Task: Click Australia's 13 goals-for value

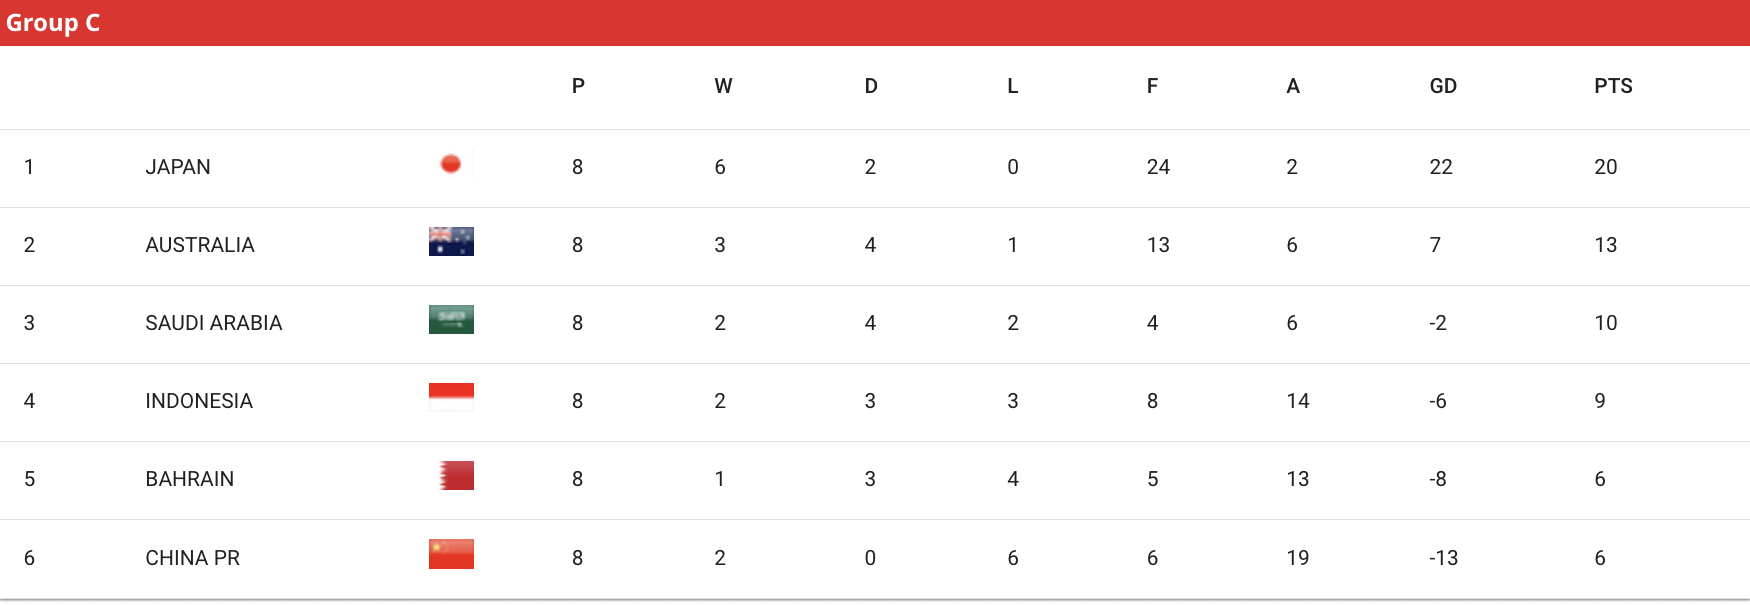Action: (1158, 245)
